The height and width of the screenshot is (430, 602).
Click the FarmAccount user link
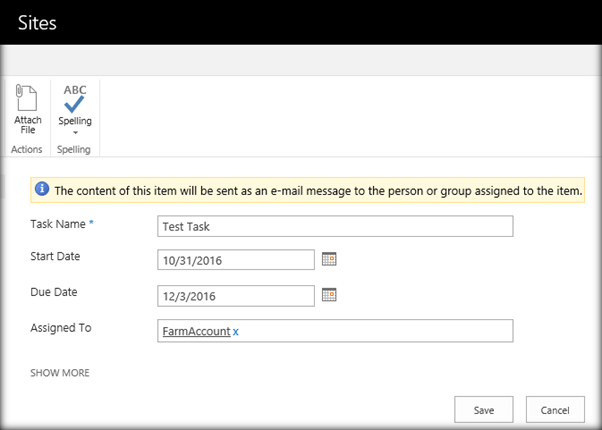pyautogui.click(x=196, y=331)
